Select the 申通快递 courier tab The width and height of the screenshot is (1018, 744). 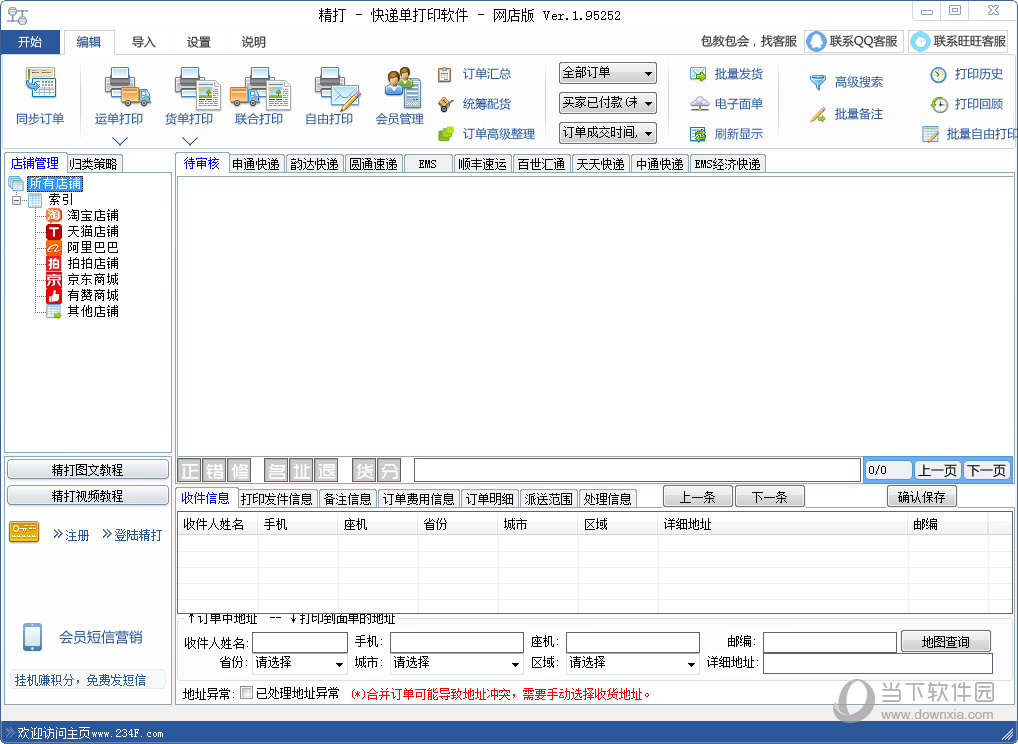pyautogui.click(x=256, y=164)
